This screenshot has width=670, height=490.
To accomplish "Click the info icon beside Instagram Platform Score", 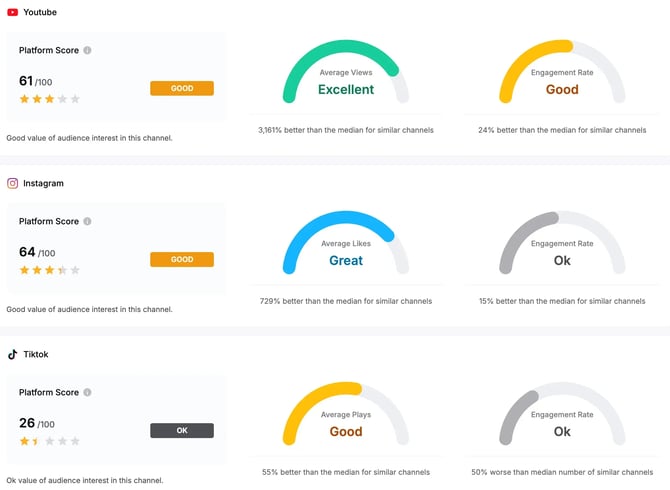I will tap(87, 221).
